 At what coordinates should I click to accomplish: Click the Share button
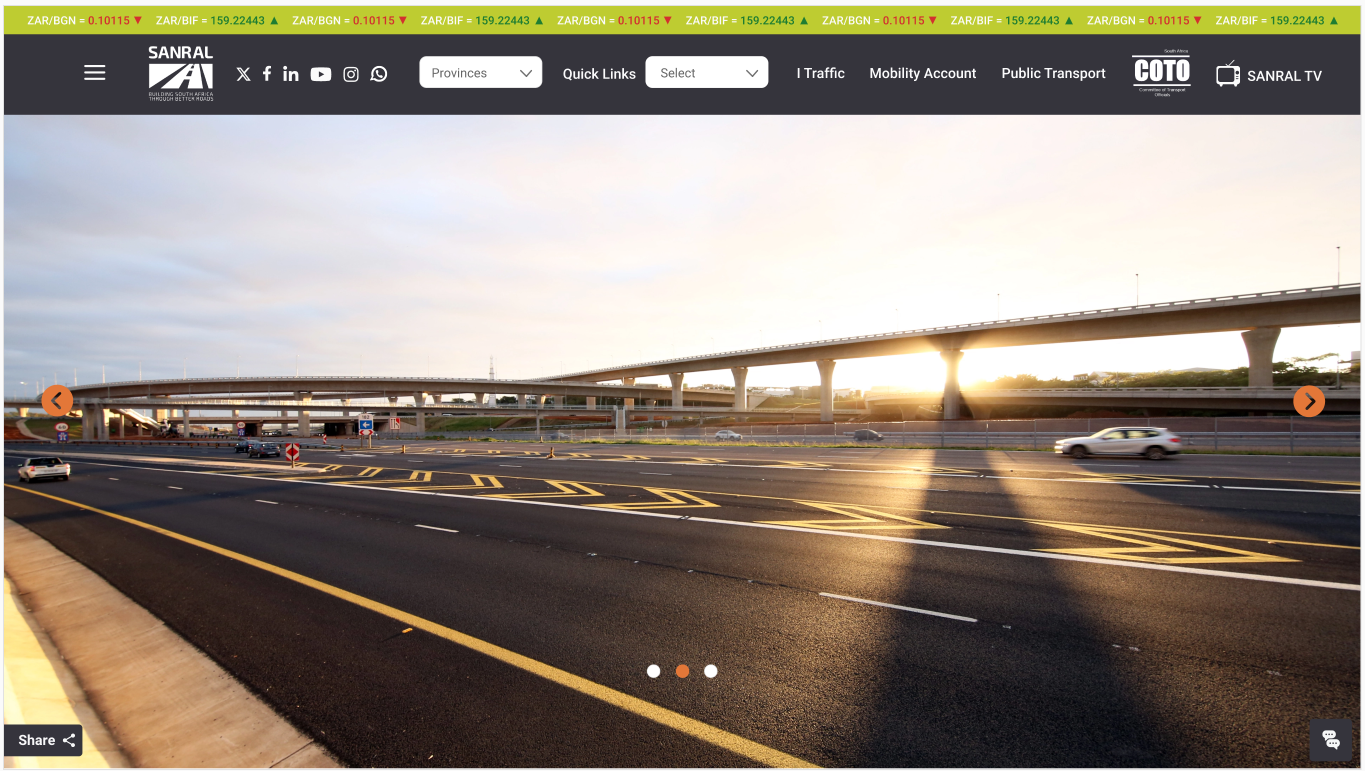[43, 740]
